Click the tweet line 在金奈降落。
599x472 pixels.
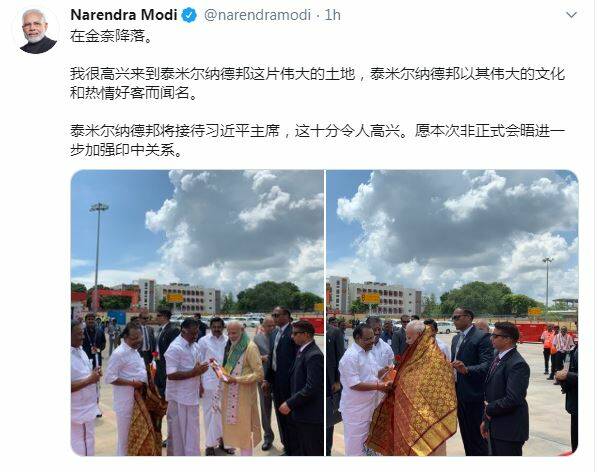(x=111, y=37)
